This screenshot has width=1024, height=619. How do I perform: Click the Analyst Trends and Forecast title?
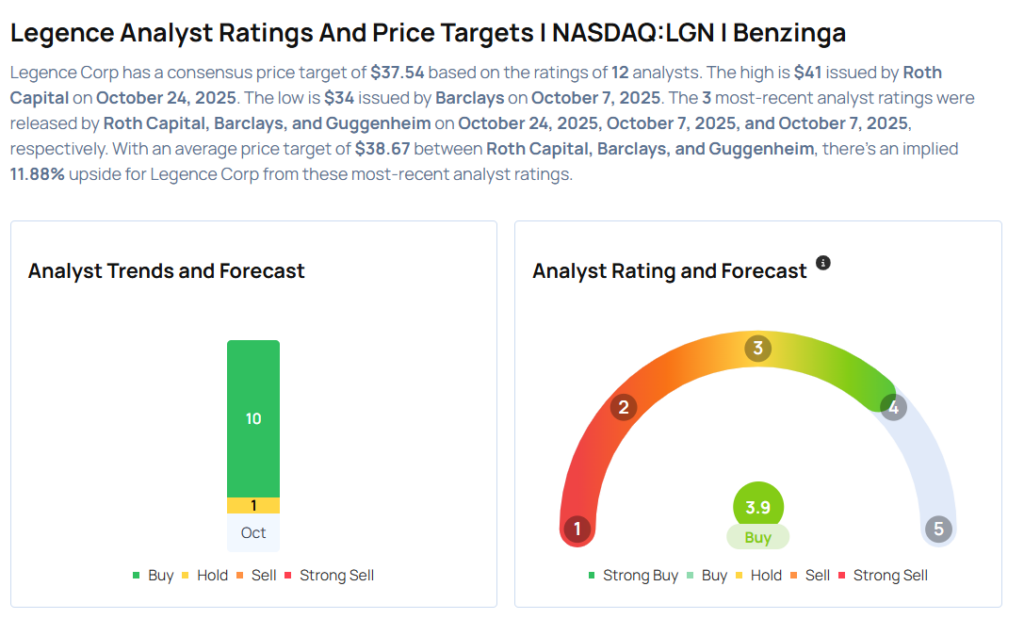(166, 271)
